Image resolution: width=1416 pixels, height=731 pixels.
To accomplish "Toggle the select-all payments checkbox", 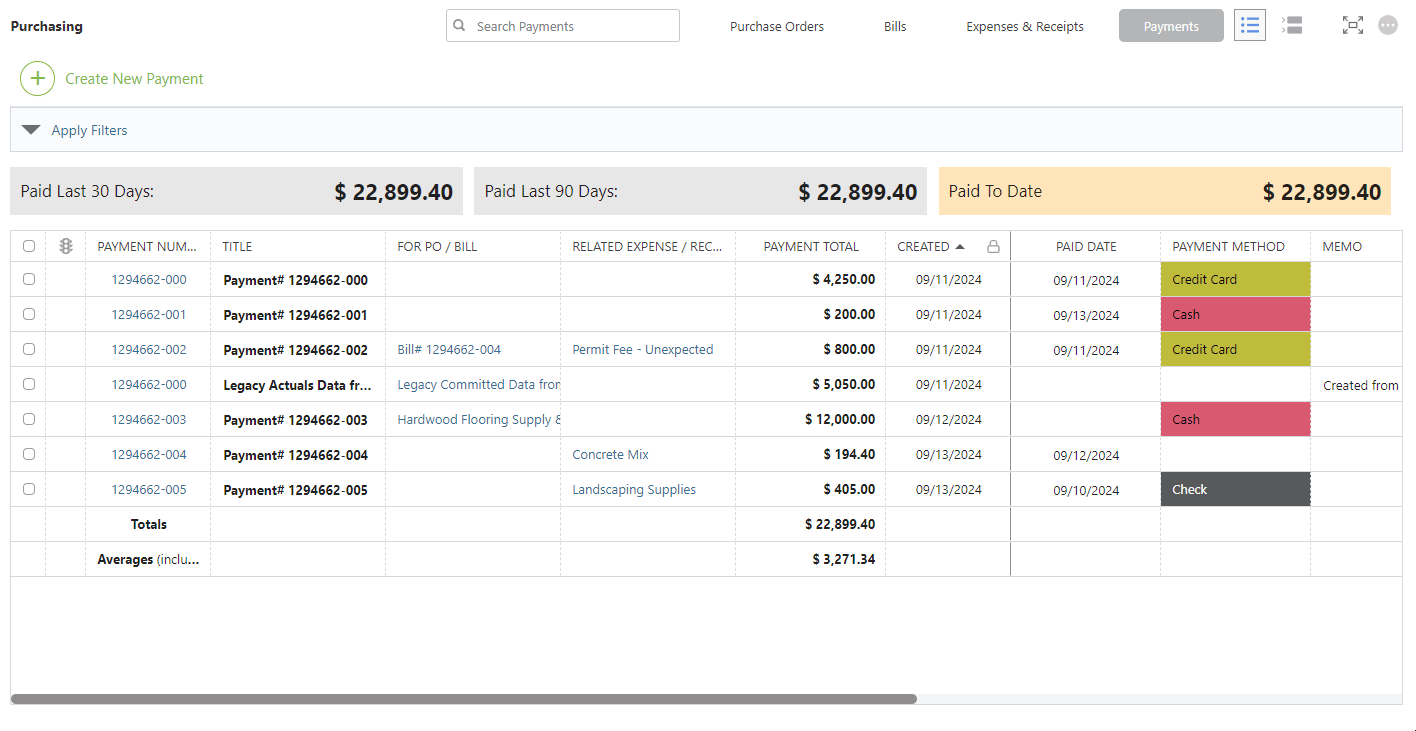I will click(29, 246).
